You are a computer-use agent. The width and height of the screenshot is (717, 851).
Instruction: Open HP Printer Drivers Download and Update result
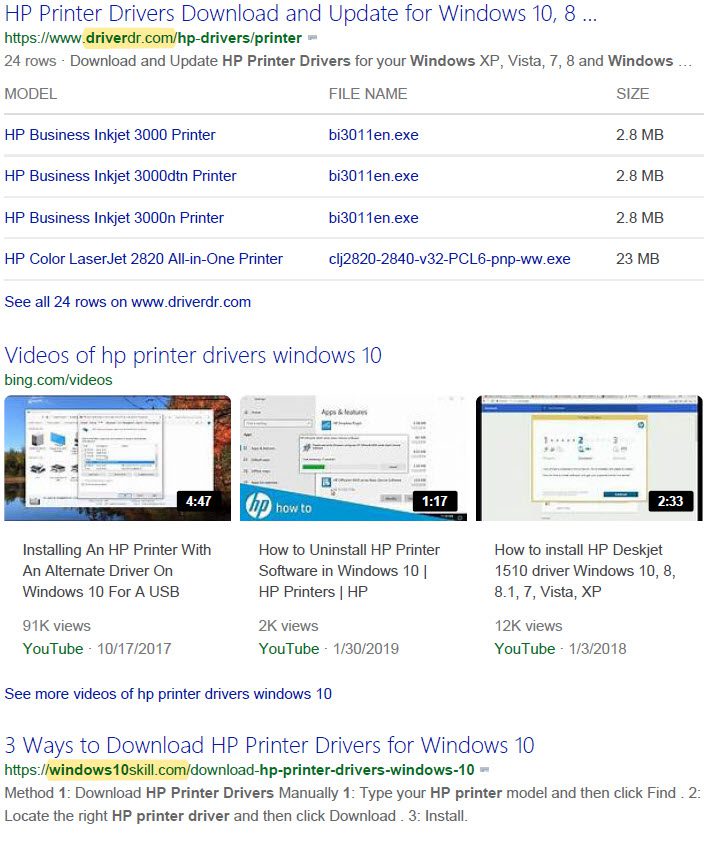point(301,14)
